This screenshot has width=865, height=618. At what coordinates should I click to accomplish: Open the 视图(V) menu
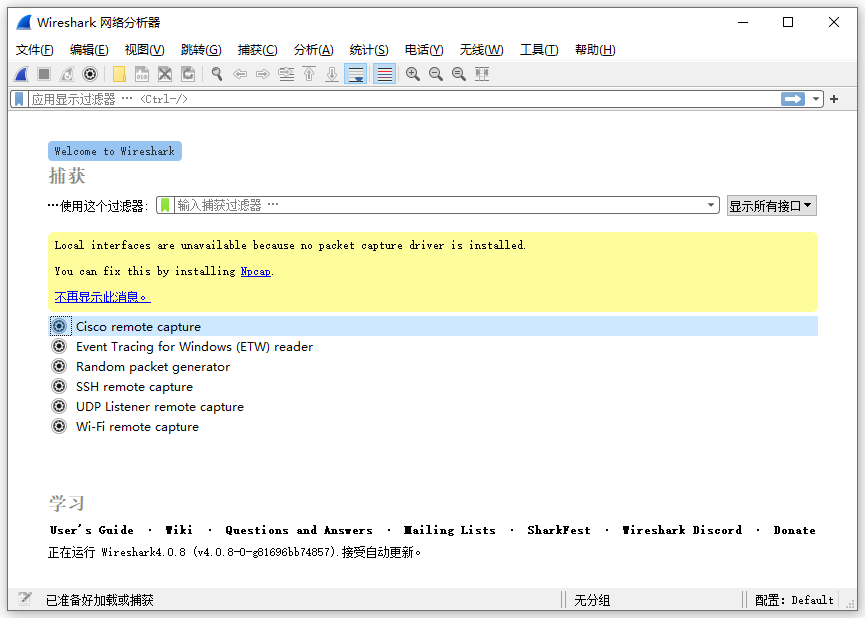[x=145, y=50]
